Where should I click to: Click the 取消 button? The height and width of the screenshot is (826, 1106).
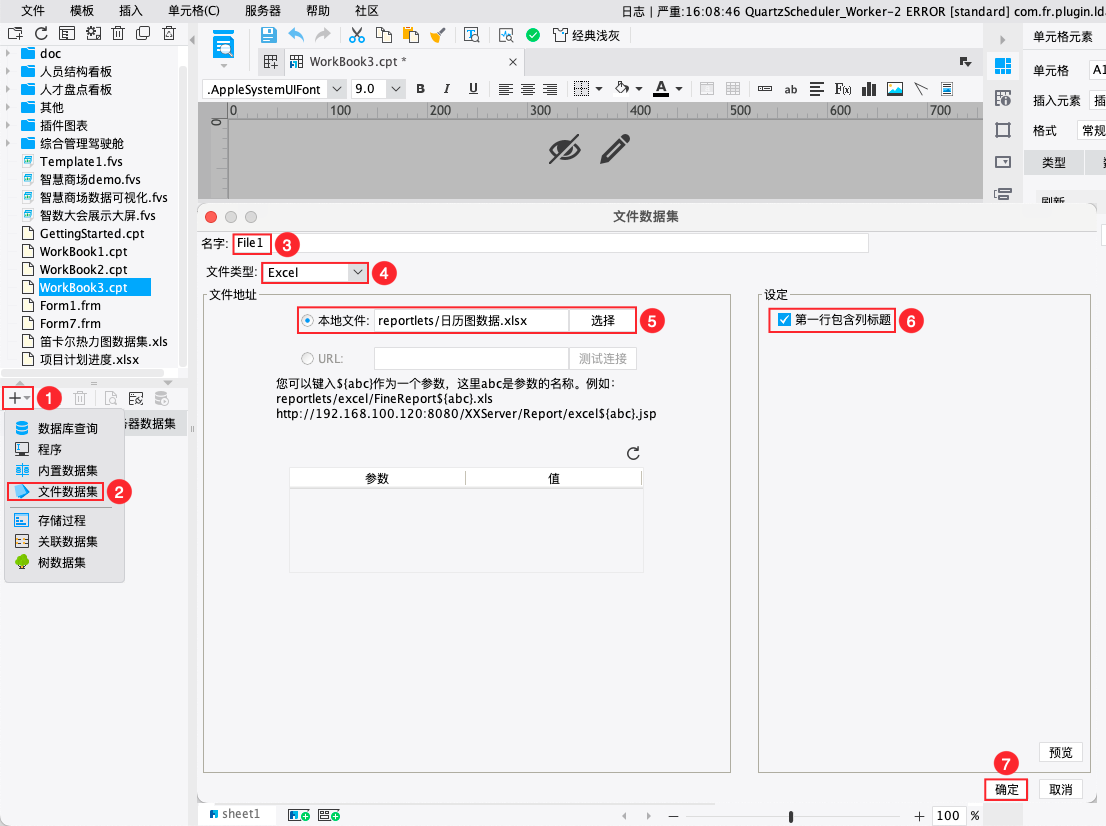coord(1060,789)
